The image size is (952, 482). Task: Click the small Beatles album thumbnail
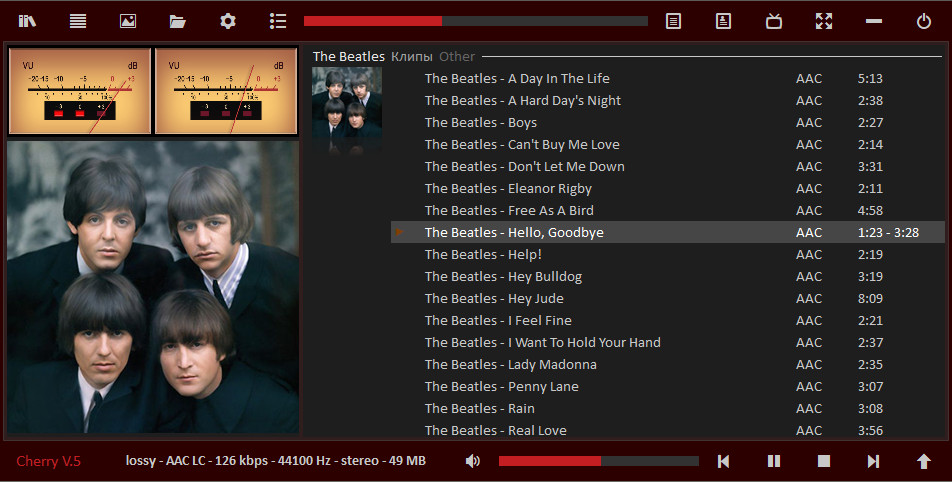click(x=347, y=110)
